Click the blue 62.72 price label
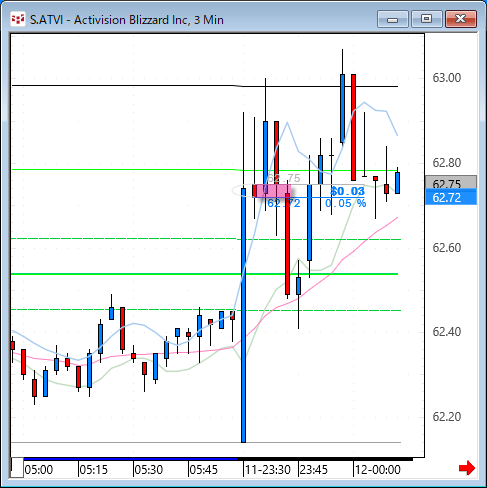Screen dimensions: 487x488 (451, 198)
